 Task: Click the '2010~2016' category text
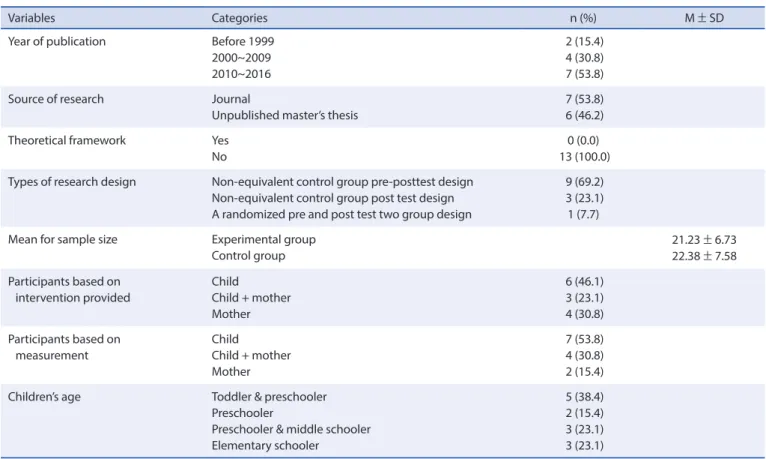(241, 74)
